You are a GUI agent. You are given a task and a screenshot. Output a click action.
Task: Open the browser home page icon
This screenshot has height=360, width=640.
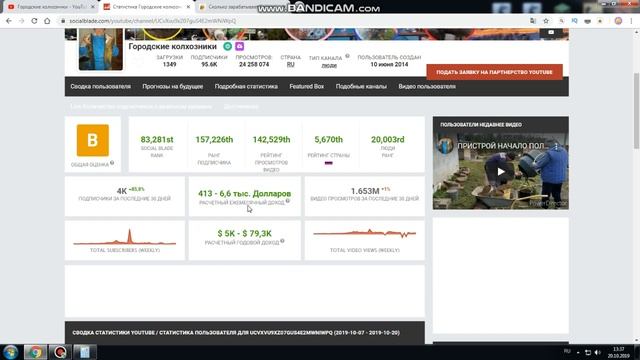[47, 21]
